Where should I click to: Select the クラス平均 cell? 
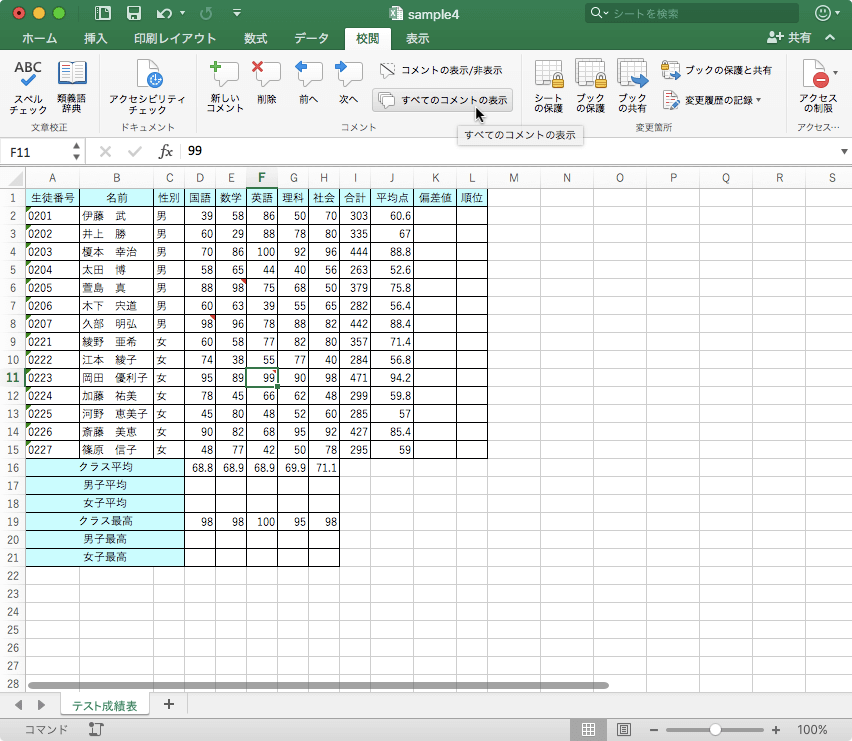coord(105,467)
